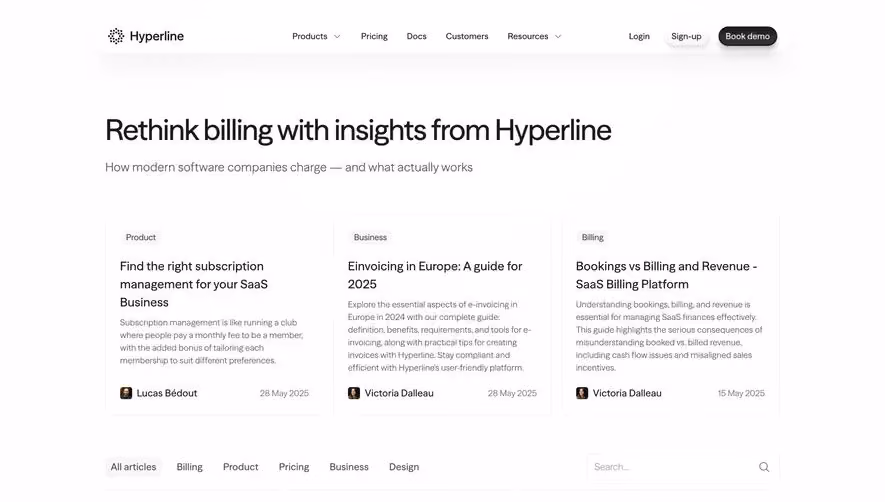Click Victoria Dalleau name on Einvoicing card
Screen dimensions: 885x502
tap(399, 393)
